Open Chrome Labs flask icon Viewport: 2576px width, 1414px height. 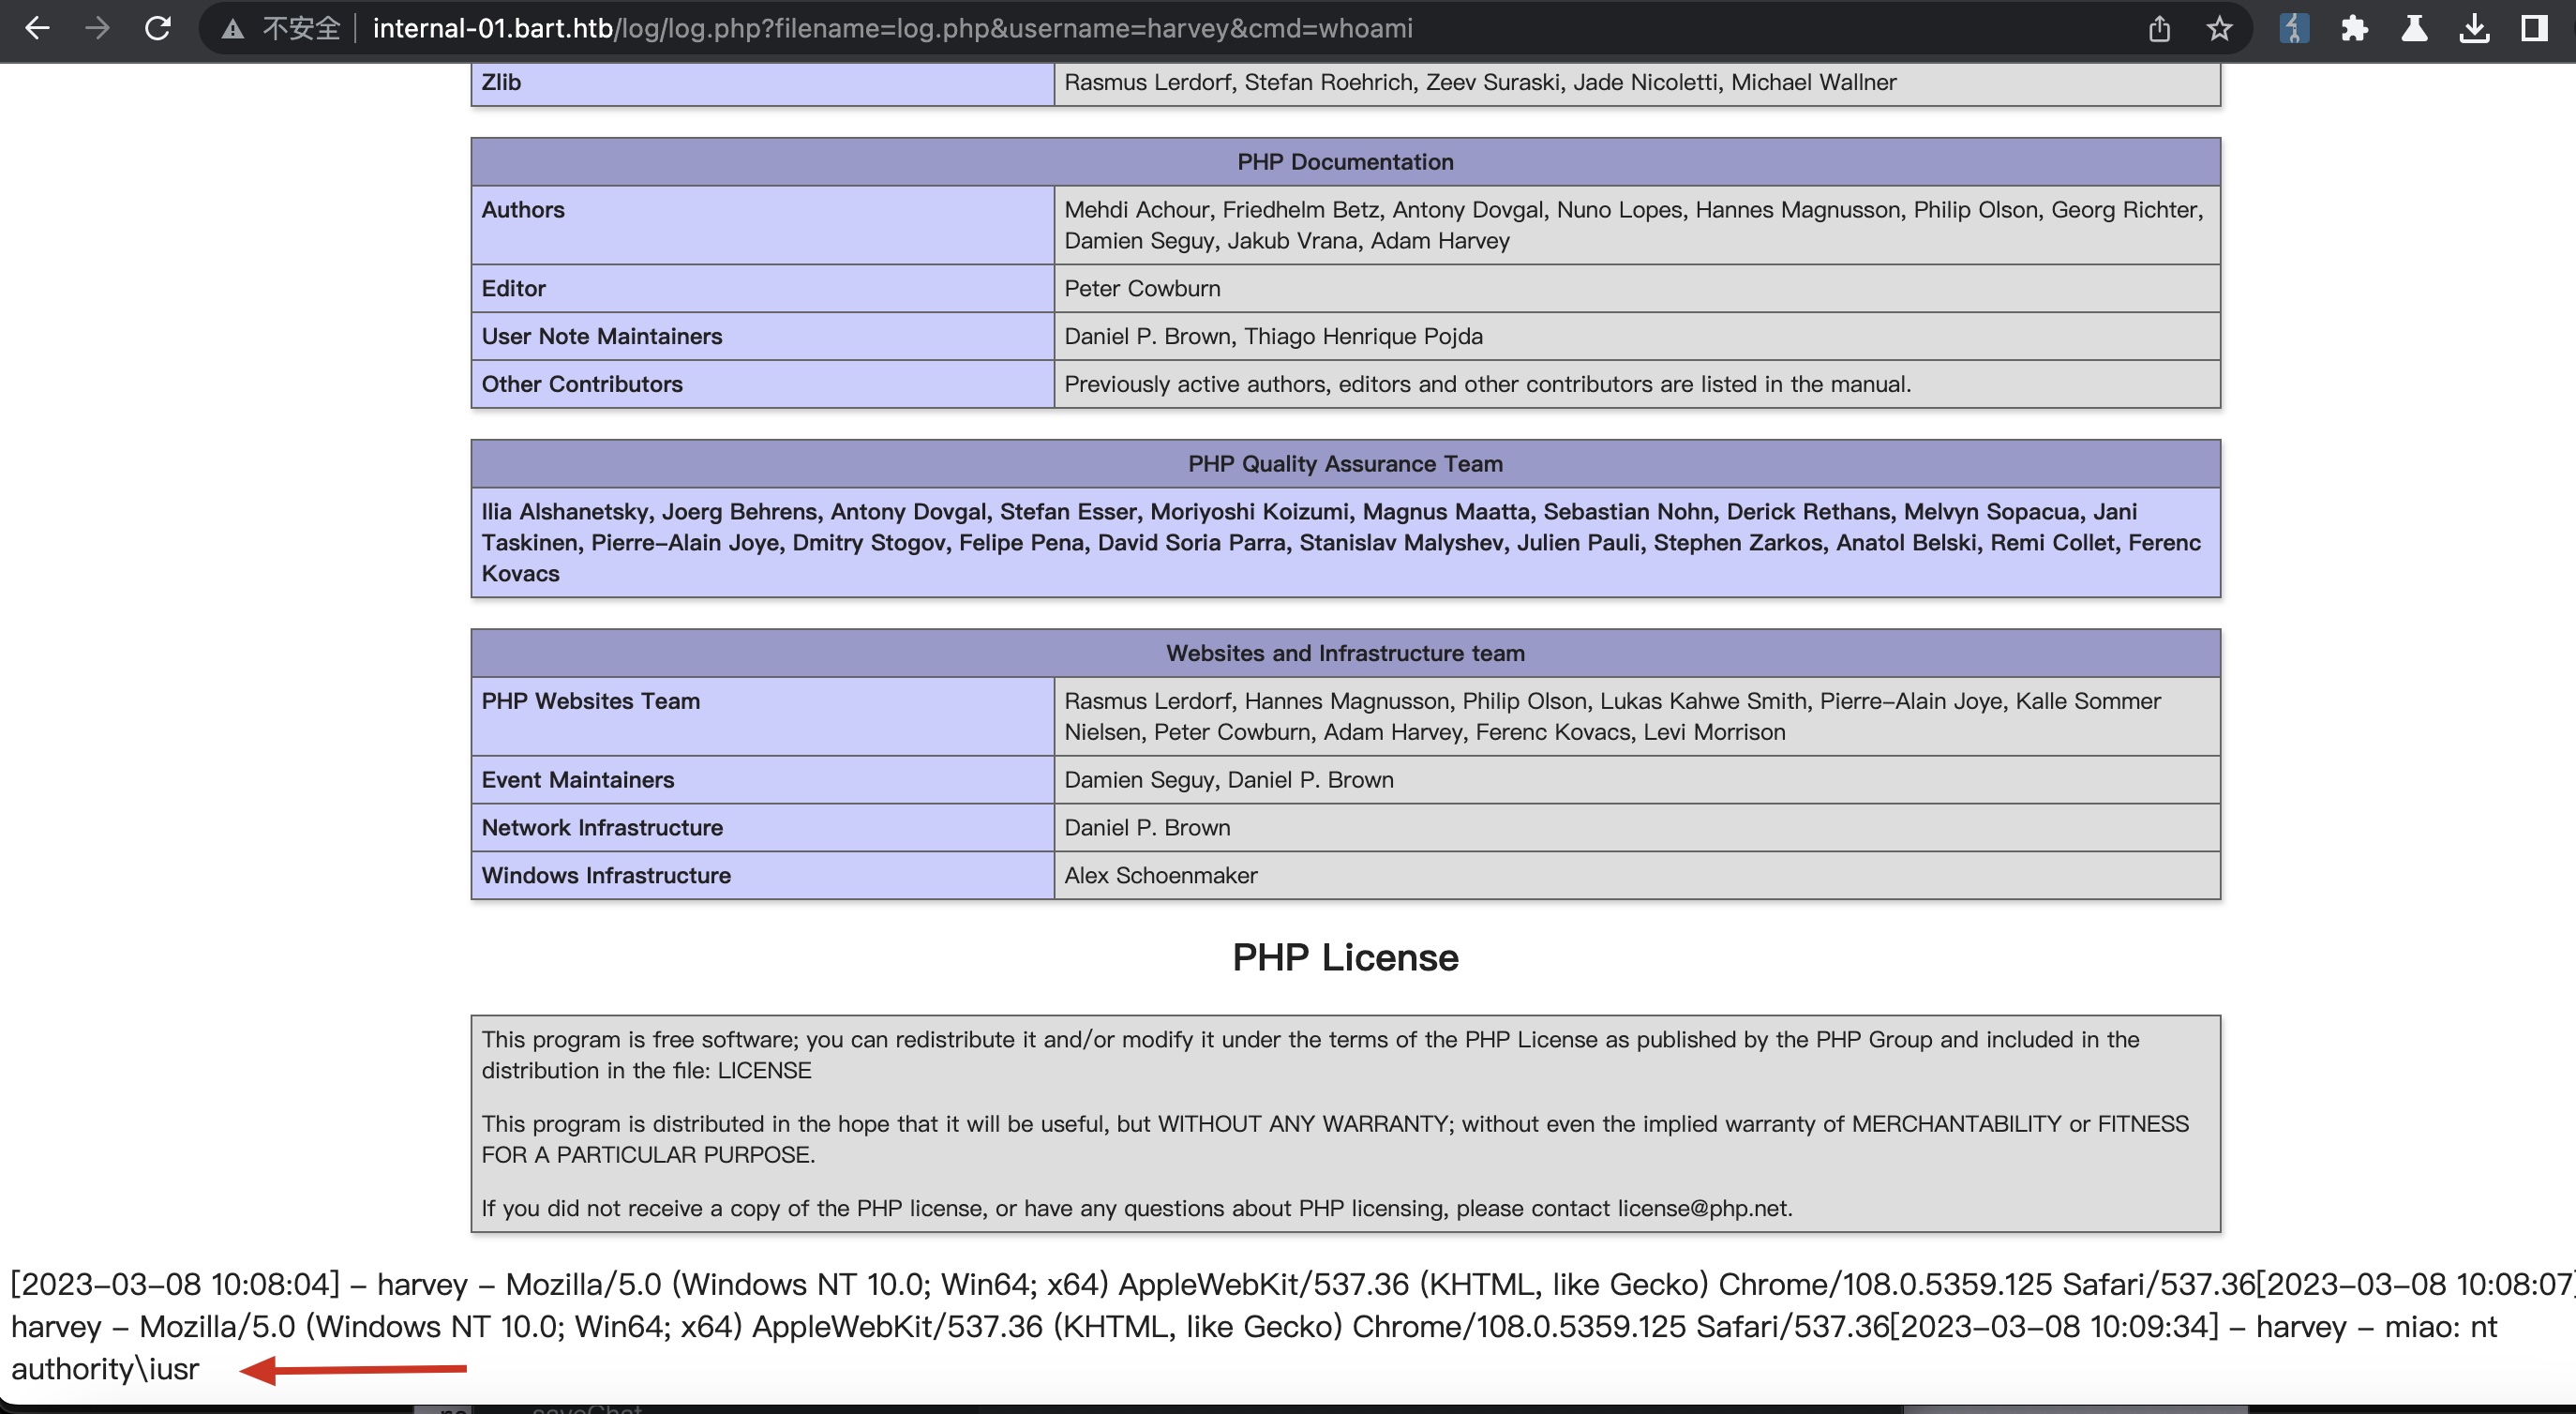[x=2414, y=28]
